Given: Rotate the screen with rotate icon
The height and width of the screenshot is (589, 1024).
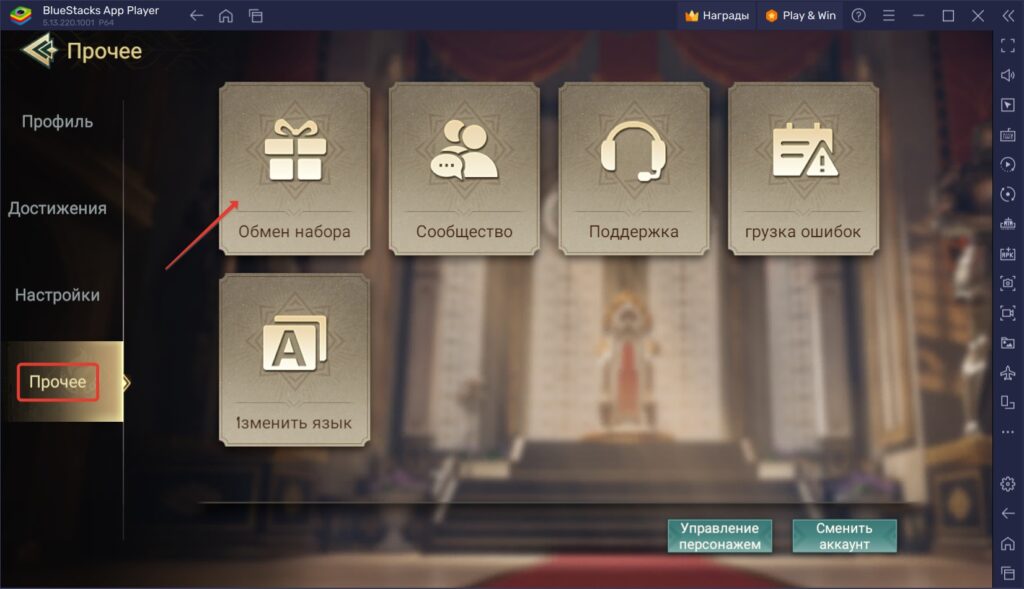Looking at the screenshot, I should point(1008,192).
